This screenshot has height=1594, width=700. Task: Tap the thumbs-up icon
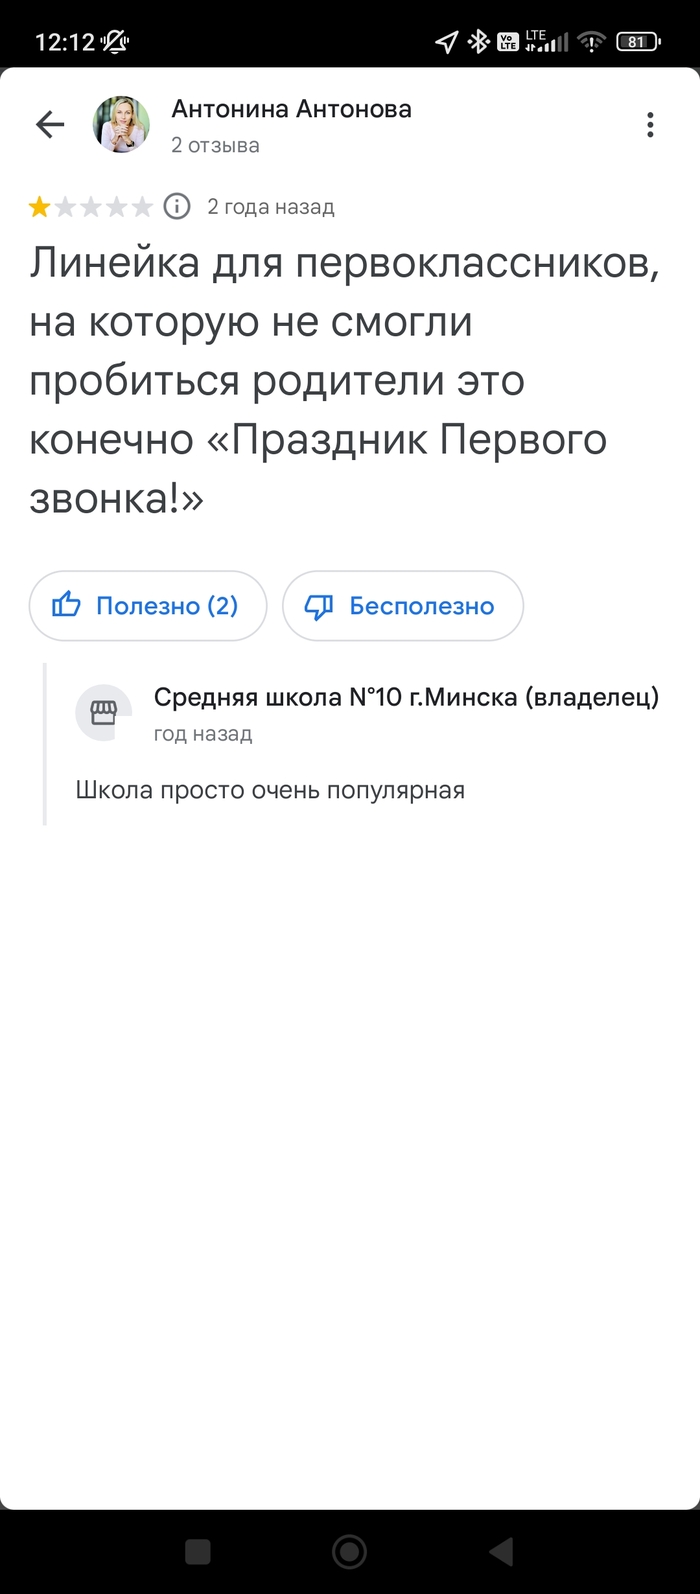[x=66, y=605]
